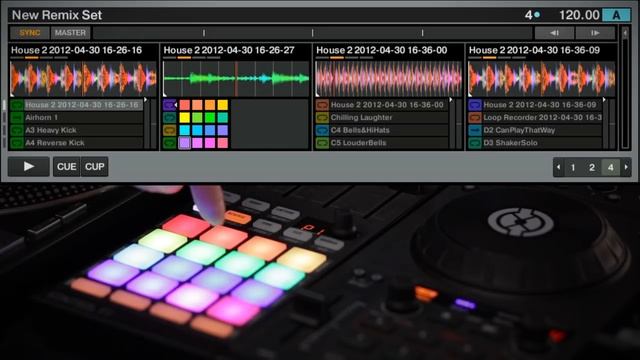Select page 4 in the page selector

click(611, 167)
